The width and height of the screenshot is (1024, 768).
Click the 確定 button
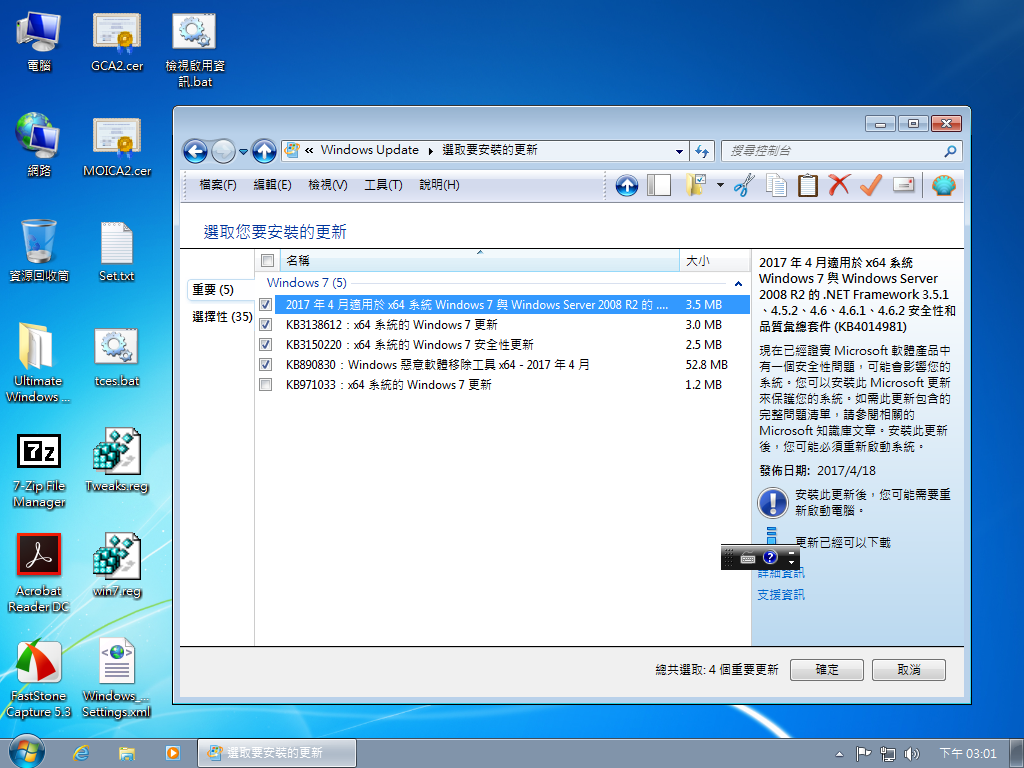click(x=826, y=669)
